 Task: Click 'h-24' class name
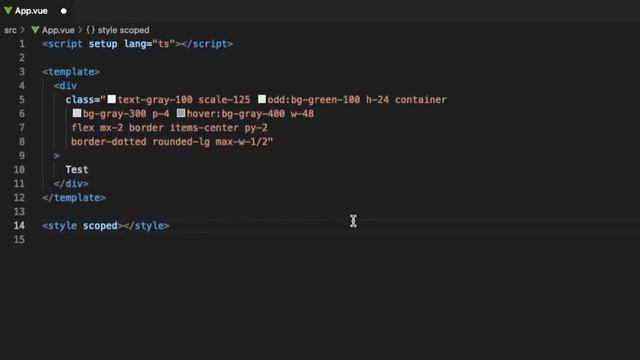377,100
